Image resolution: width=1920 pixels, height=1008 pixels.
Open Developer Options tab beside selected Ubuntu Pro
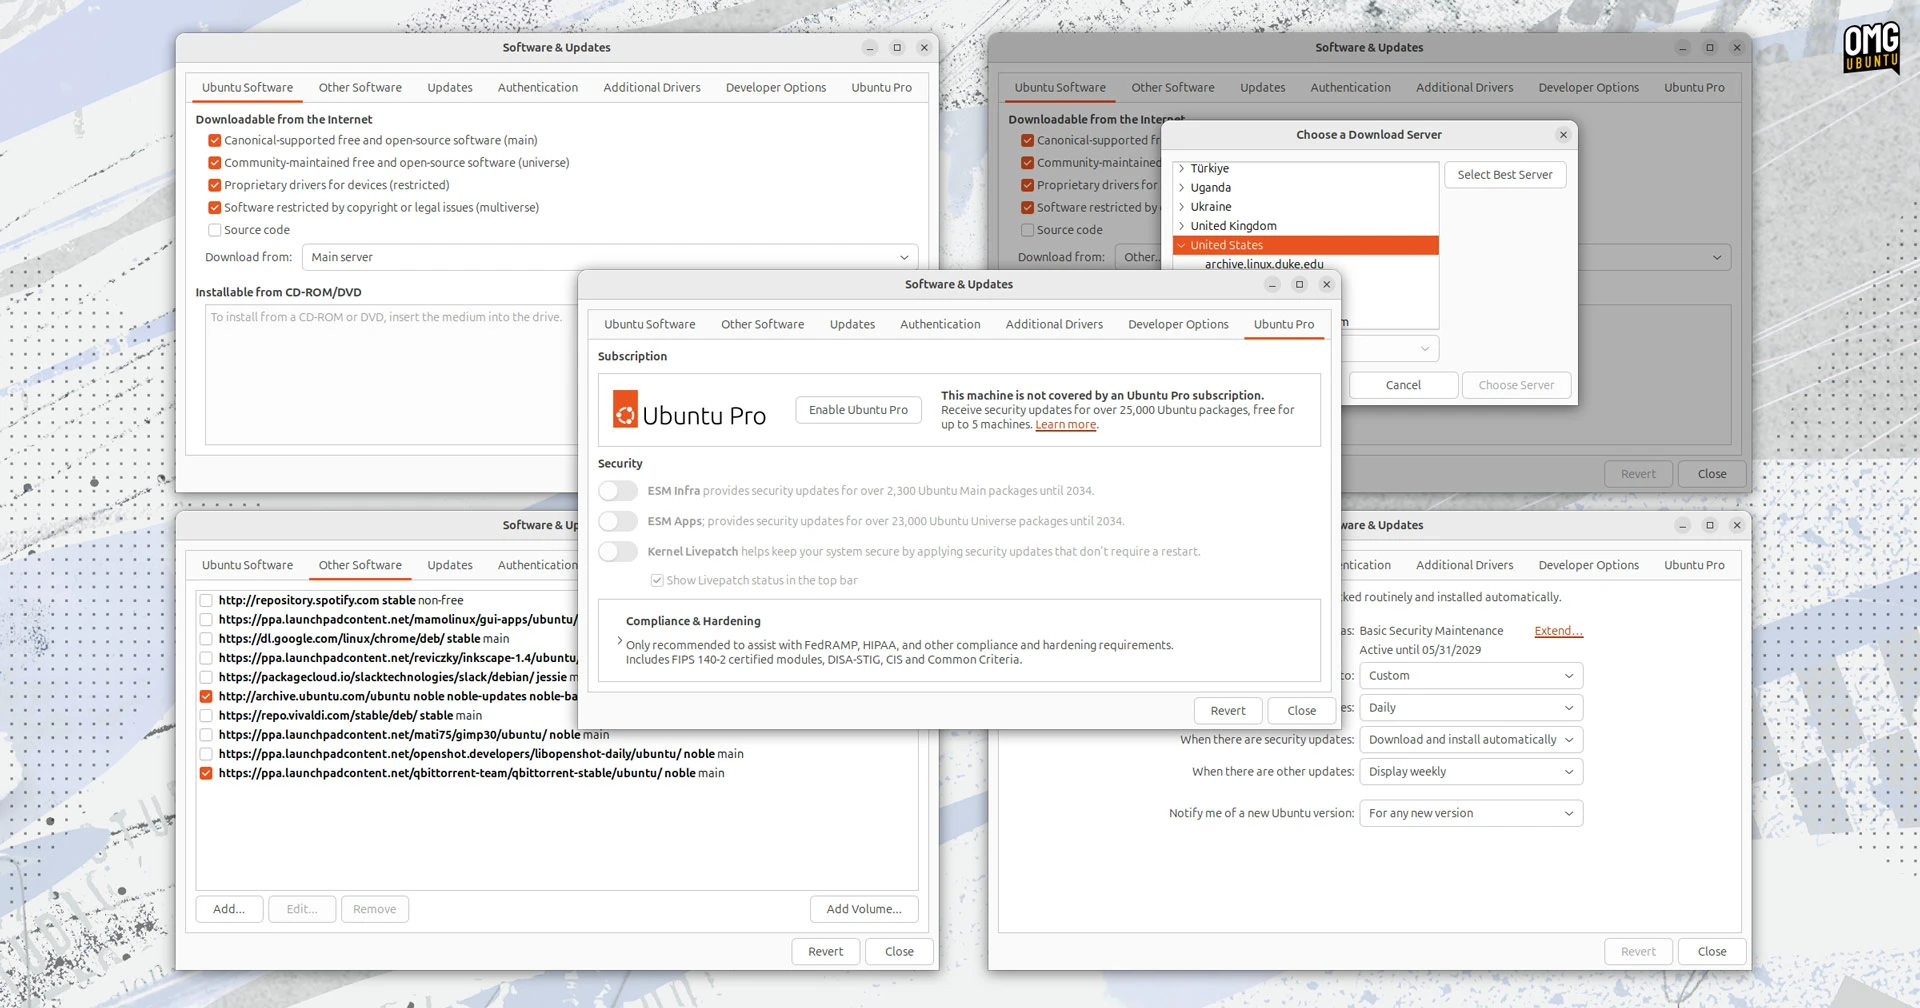[1178, 325]
